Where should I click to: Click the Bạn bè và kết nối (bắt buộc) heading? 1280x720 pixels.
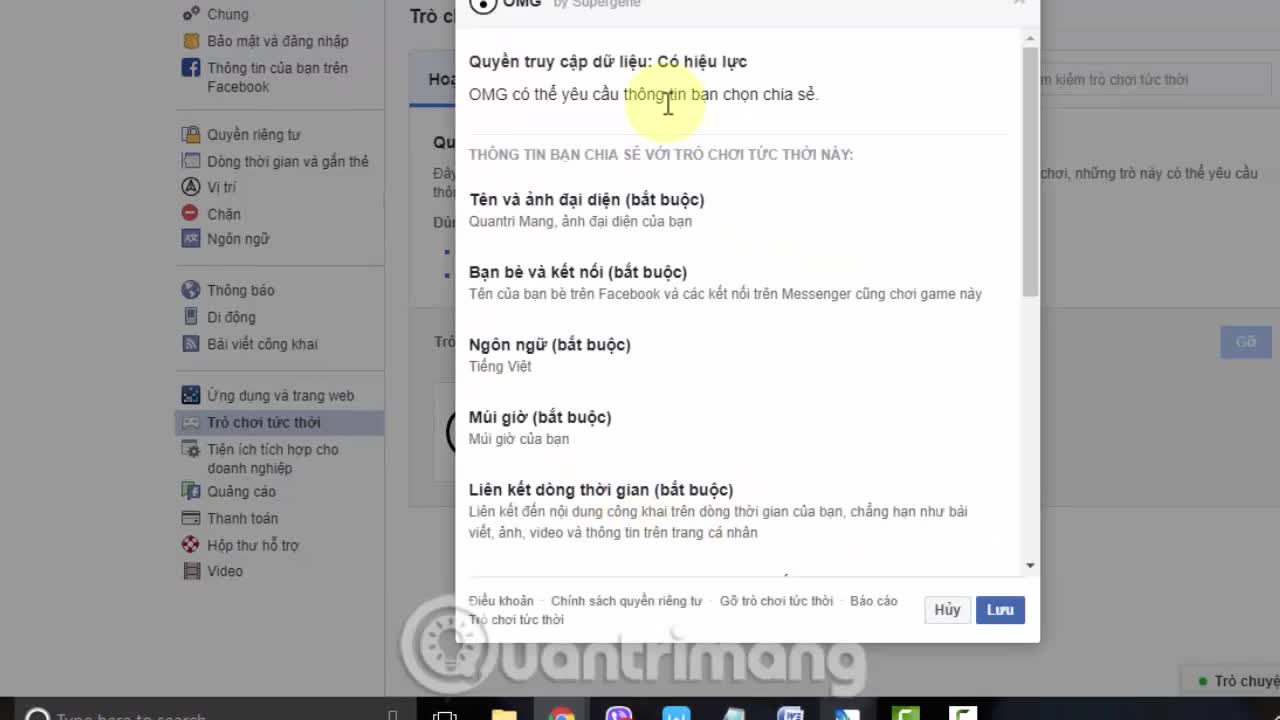(x=578, y=272)
